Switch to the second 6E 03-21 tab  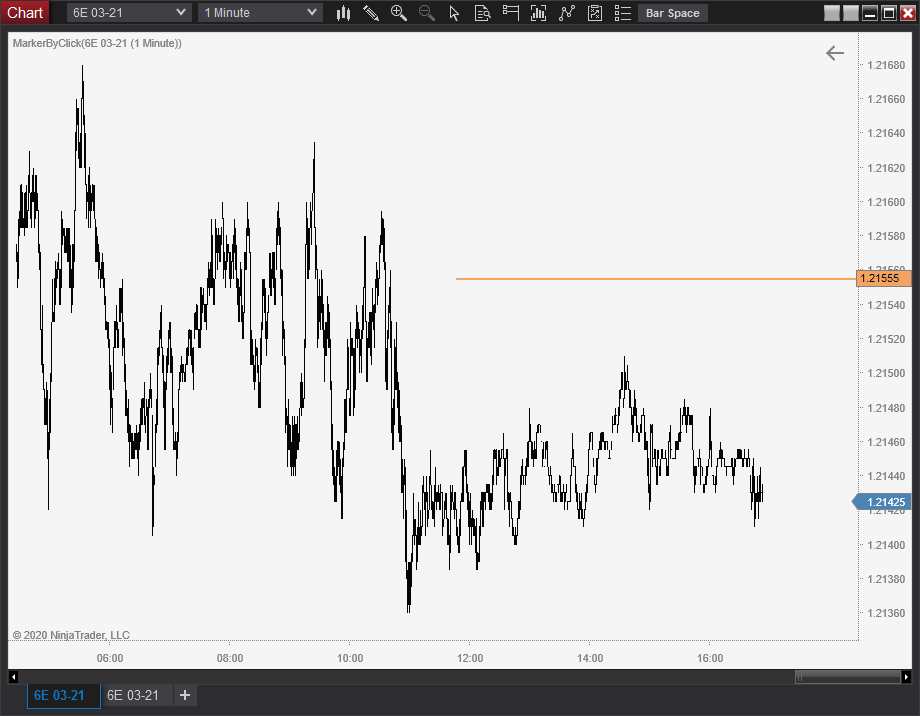[x=137, y=695]
